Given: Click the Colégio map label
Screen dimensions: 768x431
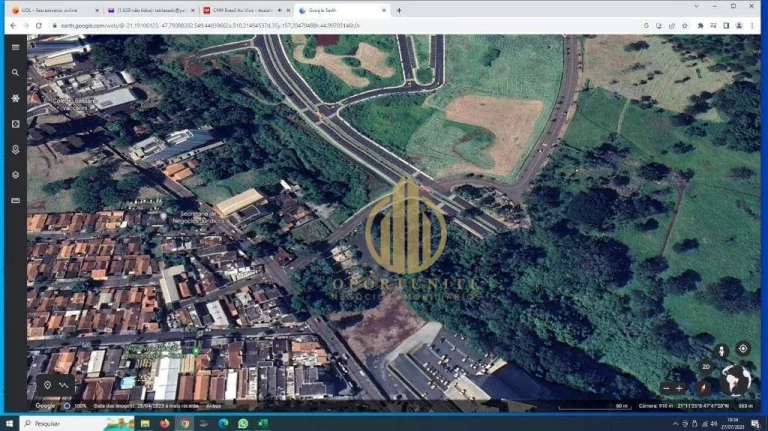Looking at the screenshot, I should tap(74, 104).
